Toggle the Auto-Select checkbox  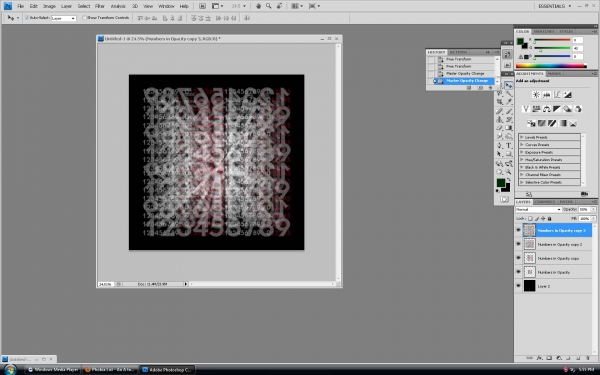click(27, 18)
